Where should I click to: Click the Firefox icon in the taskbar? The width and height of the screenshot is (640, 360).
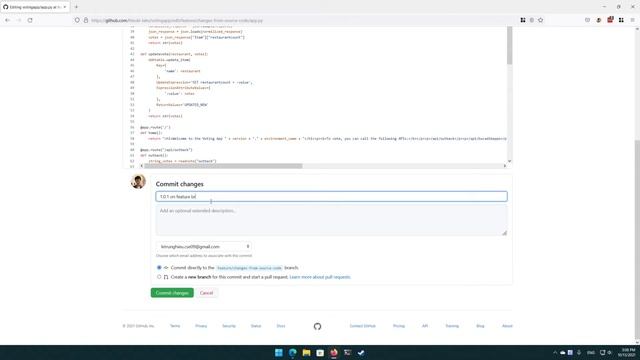tap(334, 353)
